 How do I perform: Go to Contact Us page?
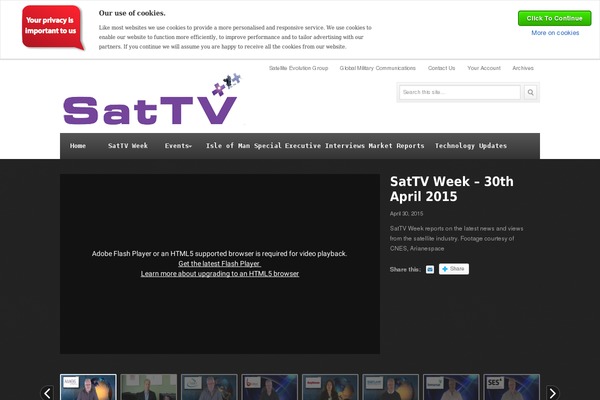[441, 68]
